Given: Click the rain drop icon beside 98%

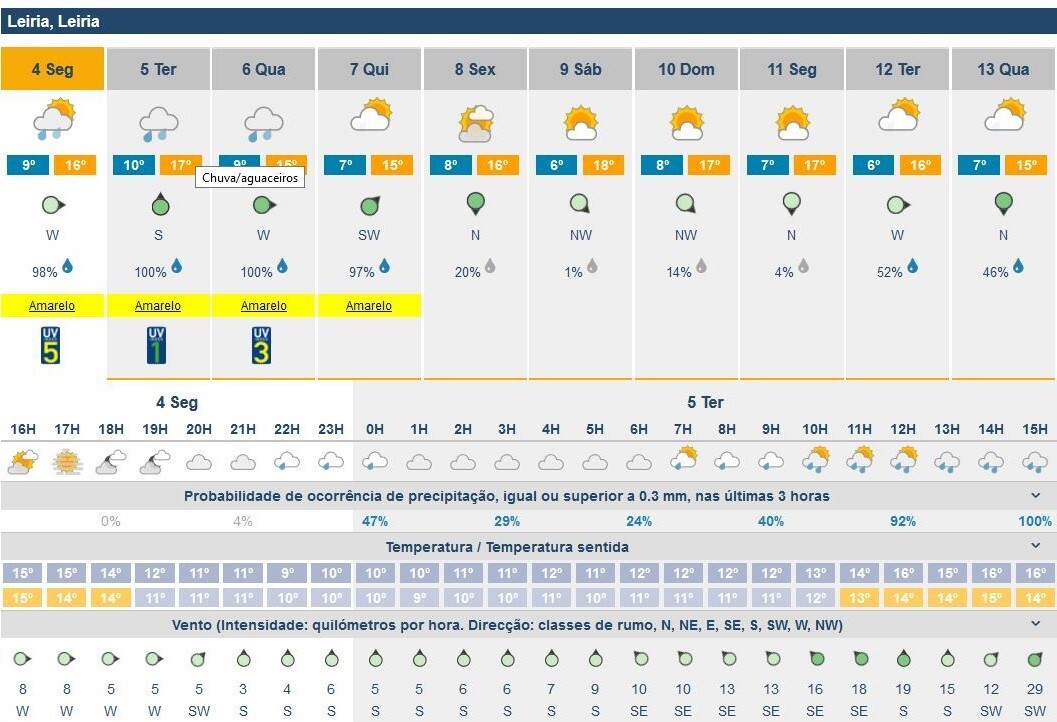Looking at the screenshot, I should [x=68, y=266].
